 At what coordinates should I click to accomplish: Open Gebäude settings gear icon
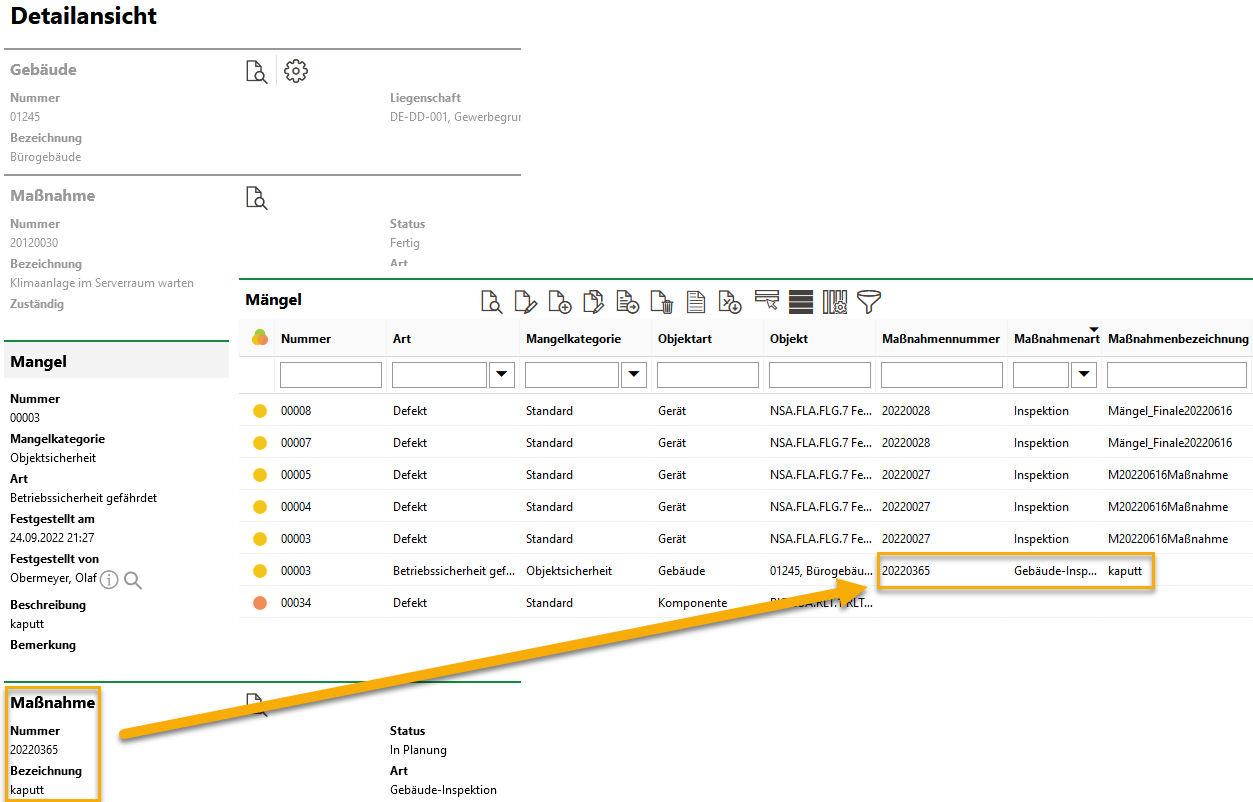[296, 71]
